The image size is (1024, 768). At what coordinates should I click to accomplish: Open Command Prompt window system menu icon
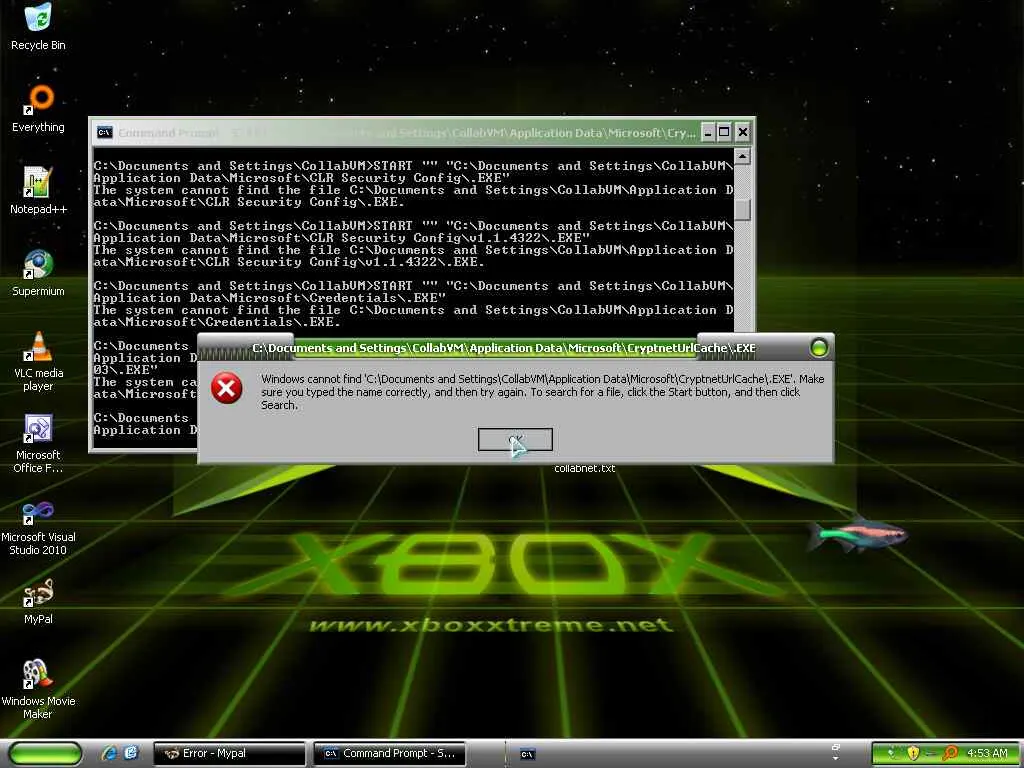tap(104, 133)
